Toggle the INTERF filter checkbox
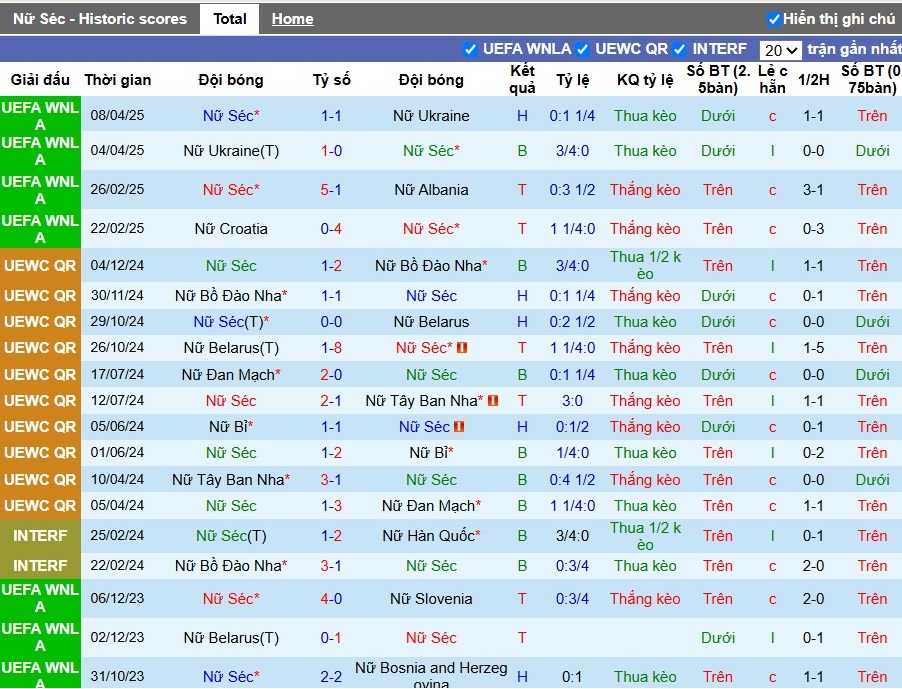Screen dimensions: 902x689 pyautogui.click(x=679, y=49)
